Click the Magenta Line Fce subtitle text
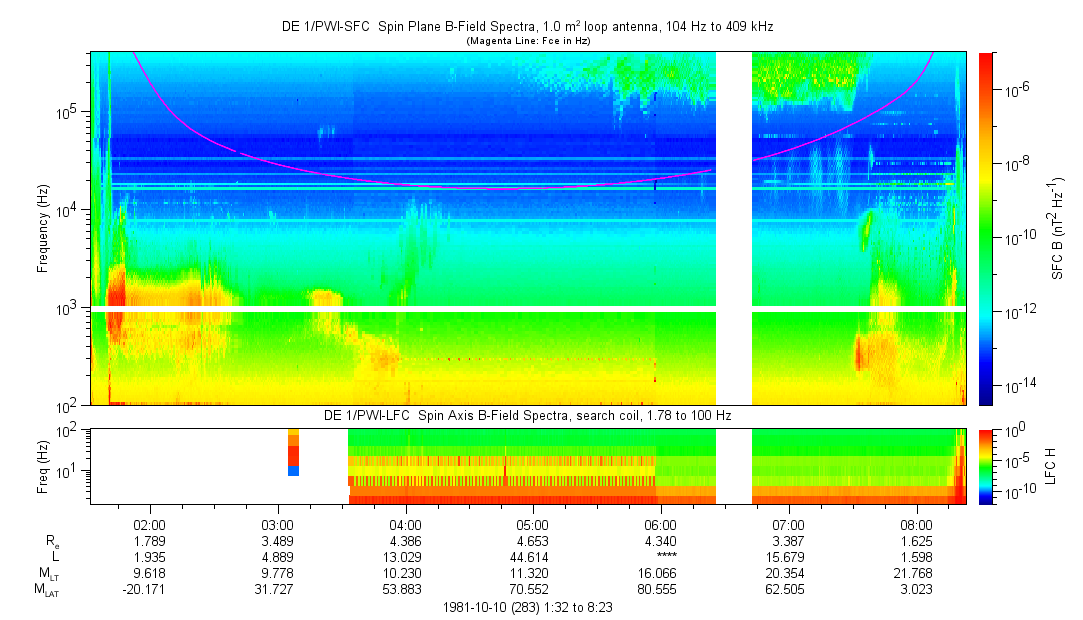 click(528, 40)
